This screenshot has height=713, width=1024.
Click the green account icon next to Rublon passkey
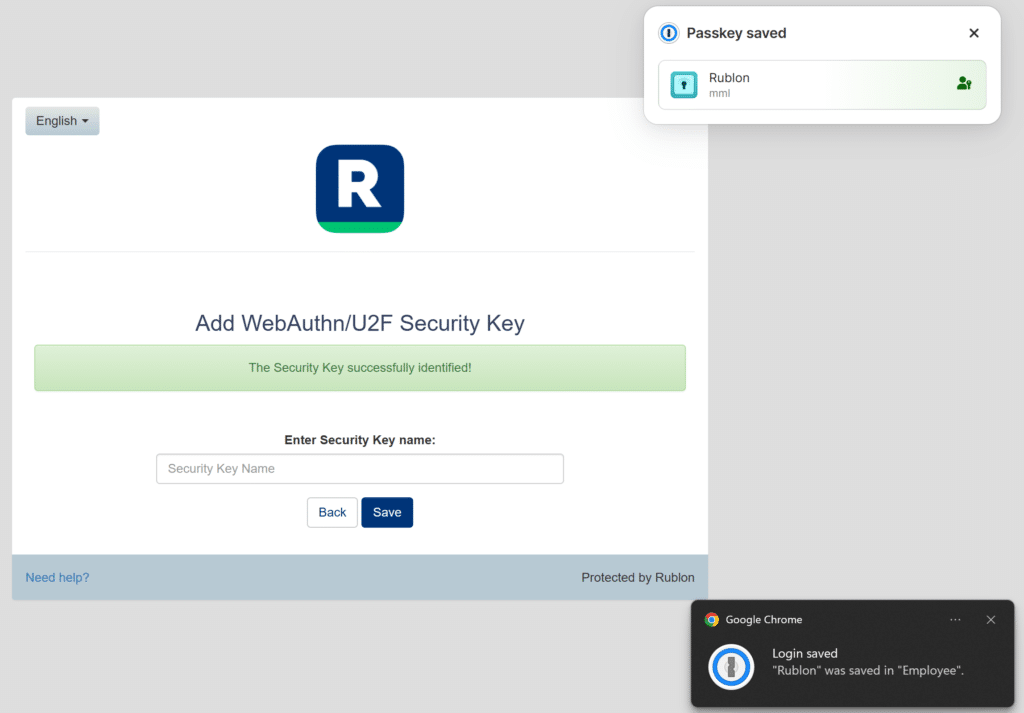(963, 84)
